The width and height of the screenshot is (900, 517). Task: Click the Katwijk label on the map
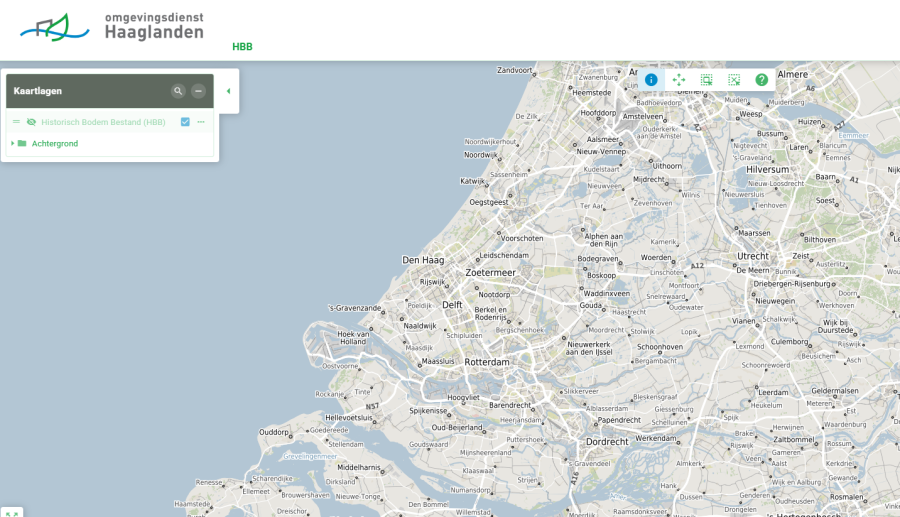tap(472, 181)
